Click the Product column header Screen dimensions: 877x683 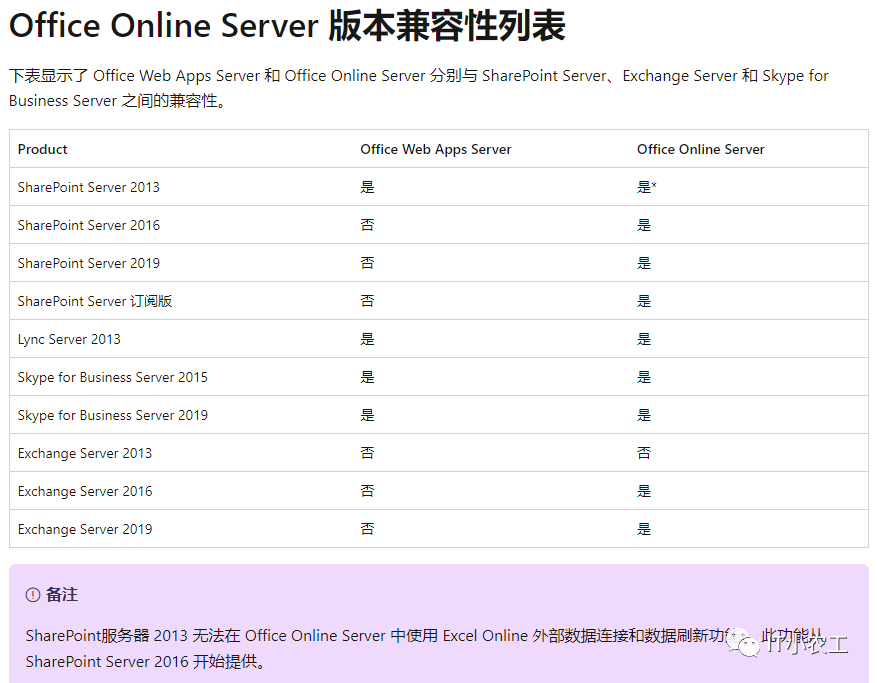click(42, 149)
